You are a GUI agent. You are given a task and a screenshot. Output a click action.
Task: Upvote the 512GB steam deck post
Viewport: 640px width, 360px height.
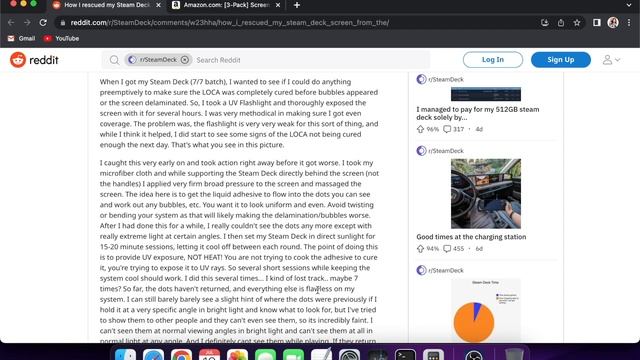(x=420, y=129)
